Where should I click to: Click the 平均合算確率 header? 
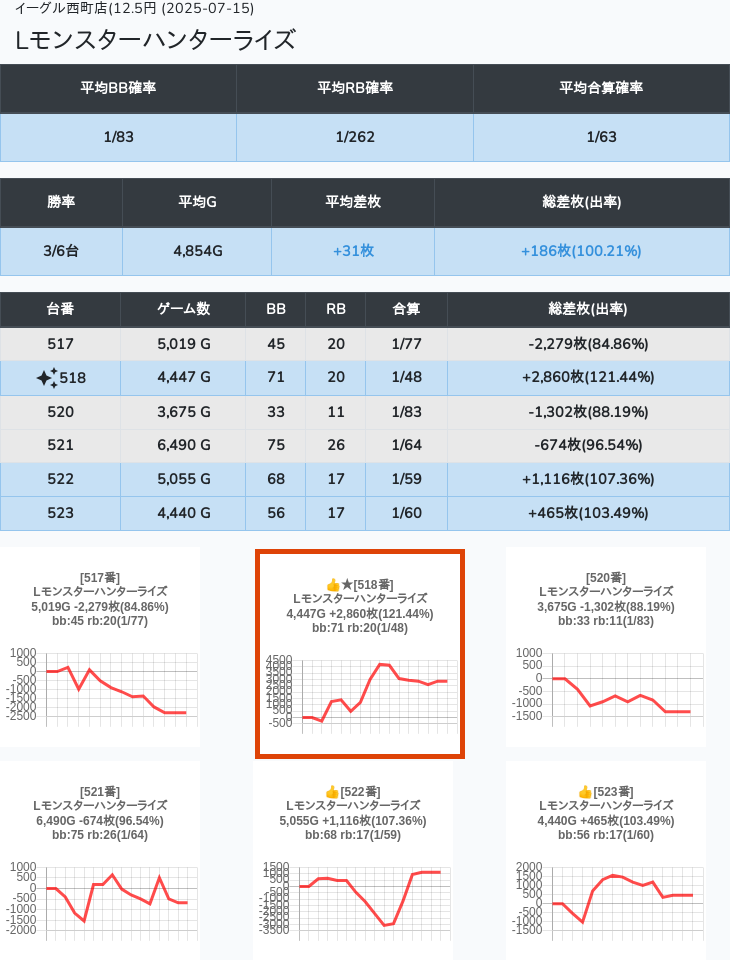pos(601,88)
